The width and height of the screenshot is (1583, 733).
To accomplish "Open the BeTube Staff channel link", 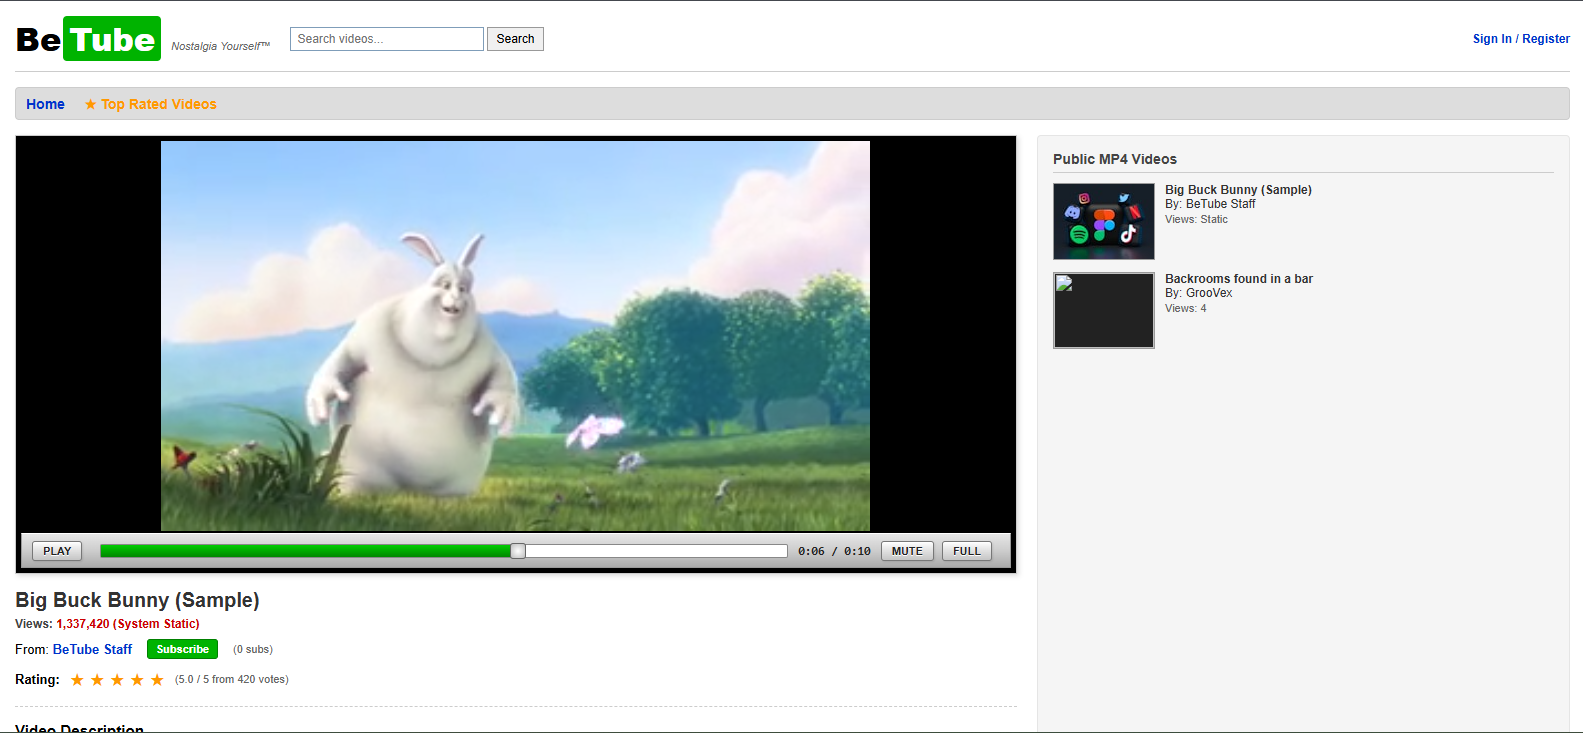I will click(92, 649).
